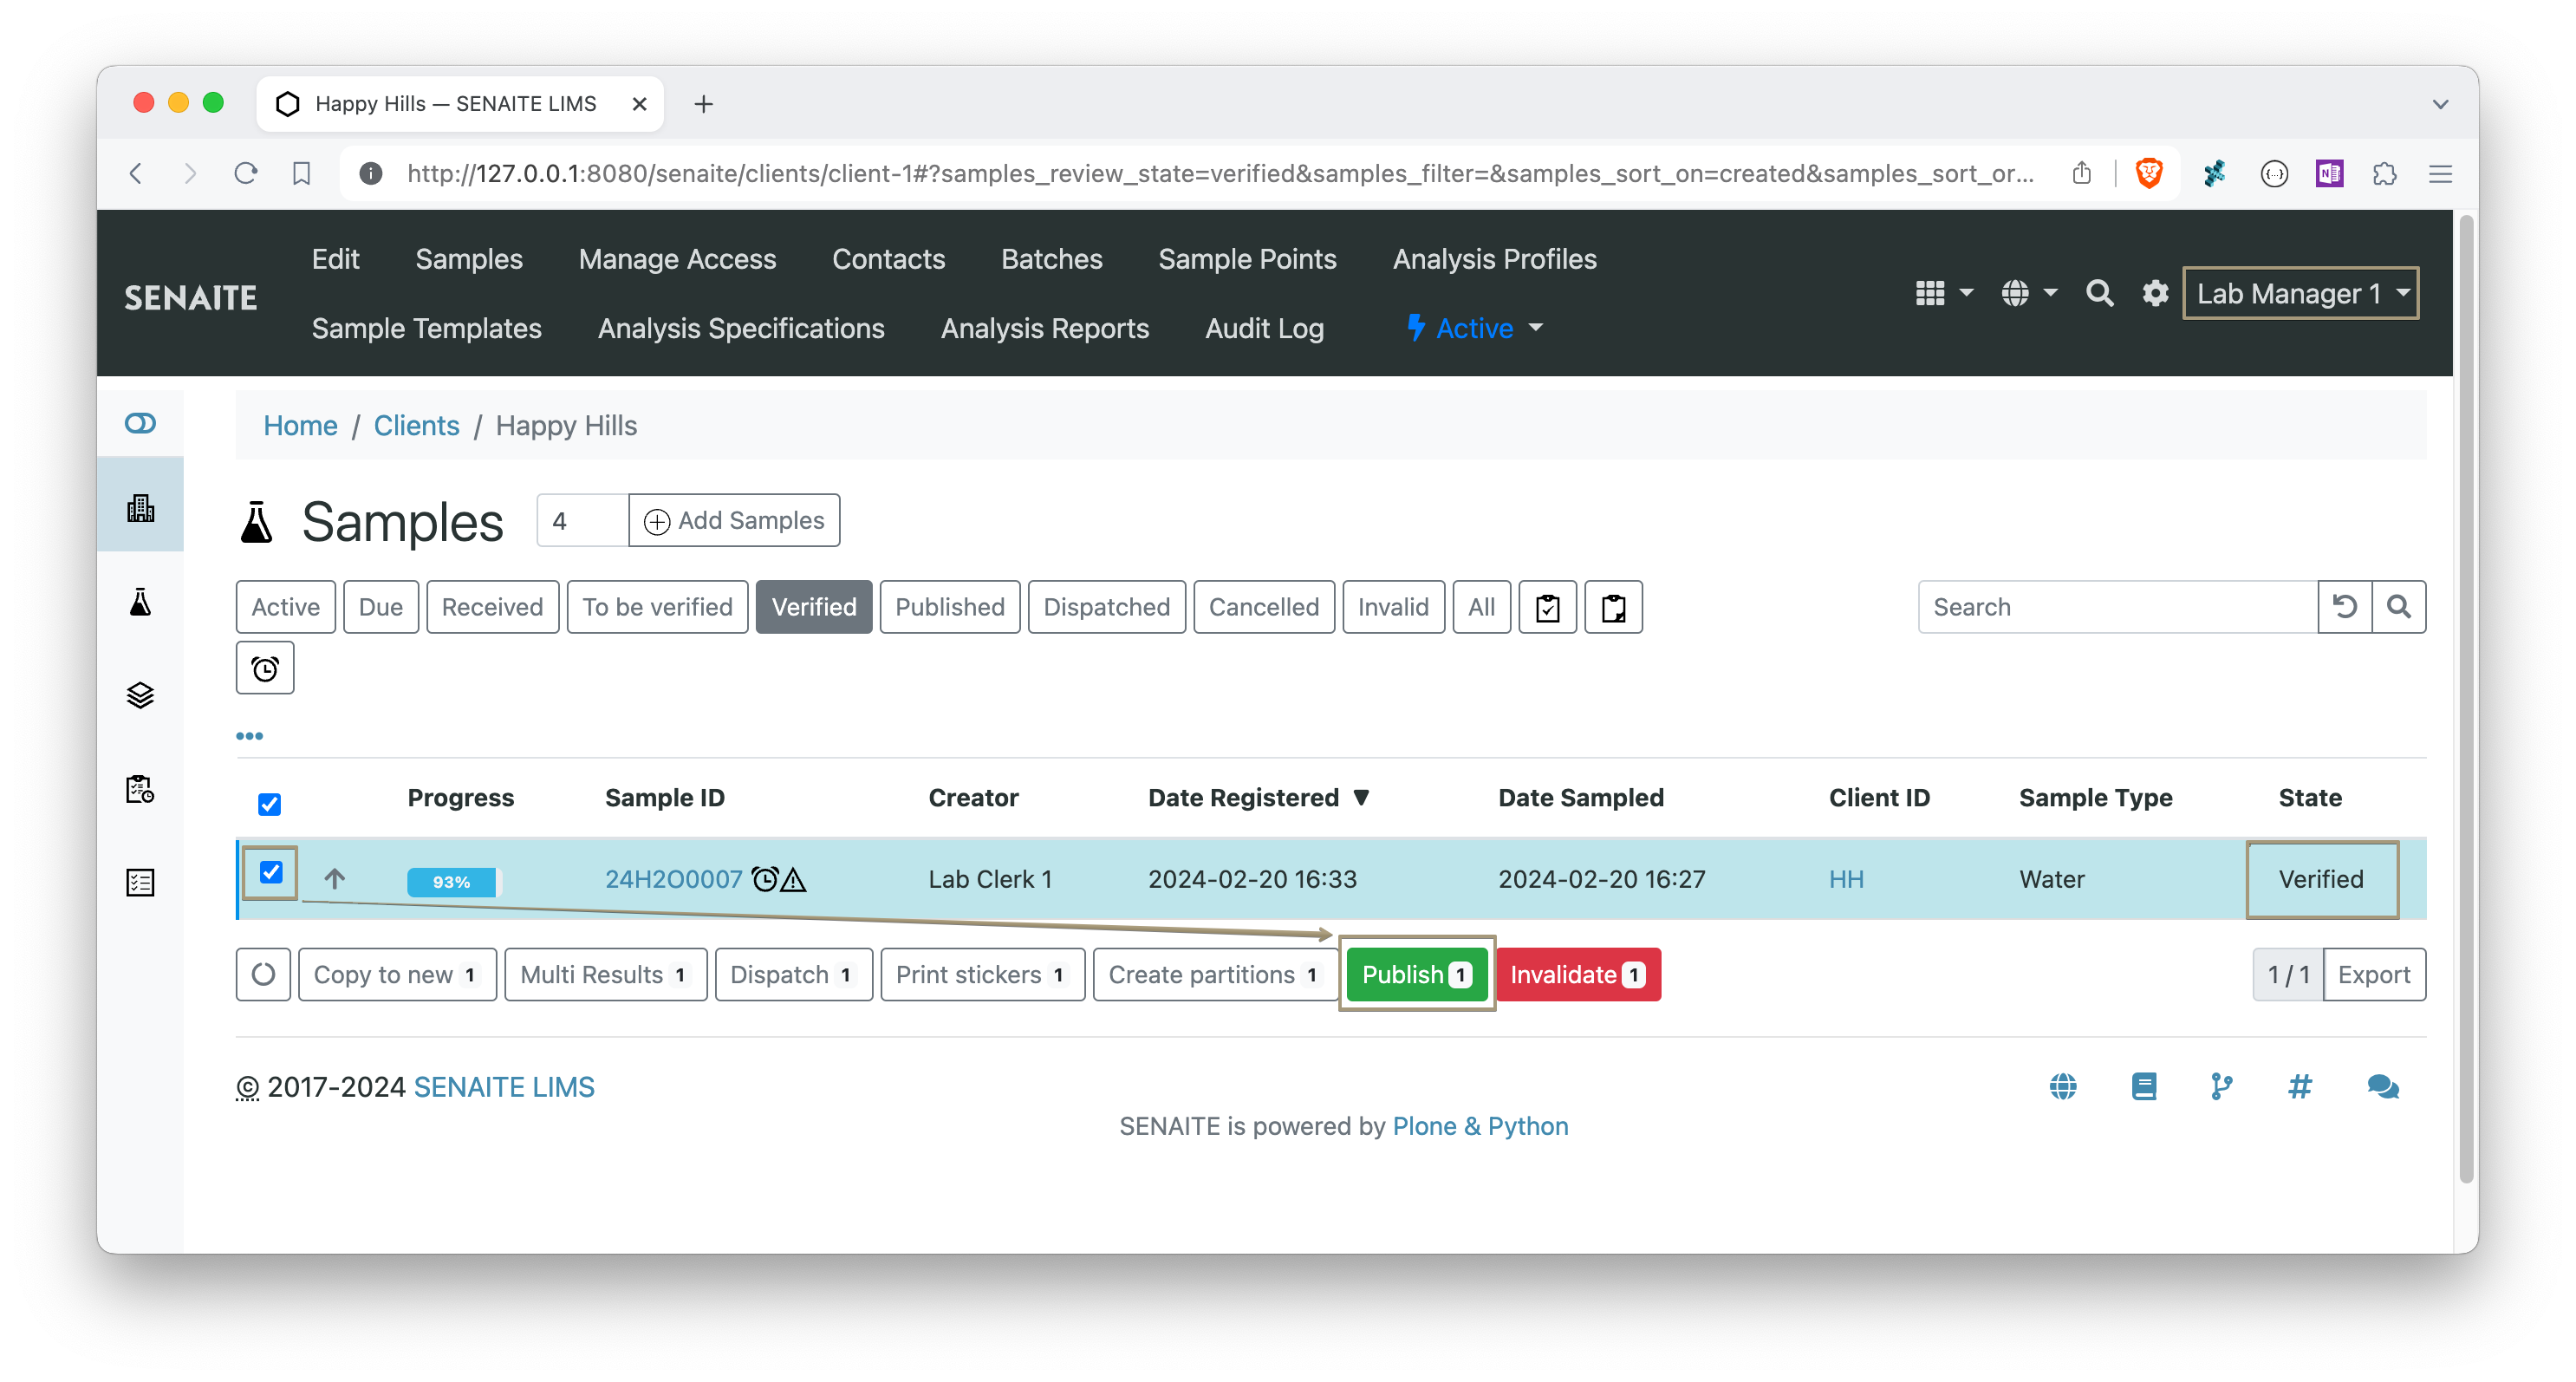This screenshot has width=2576, height=1382.
Task: Click the Worksheets clipboard-clock sidebar icon
Action: 141,789
